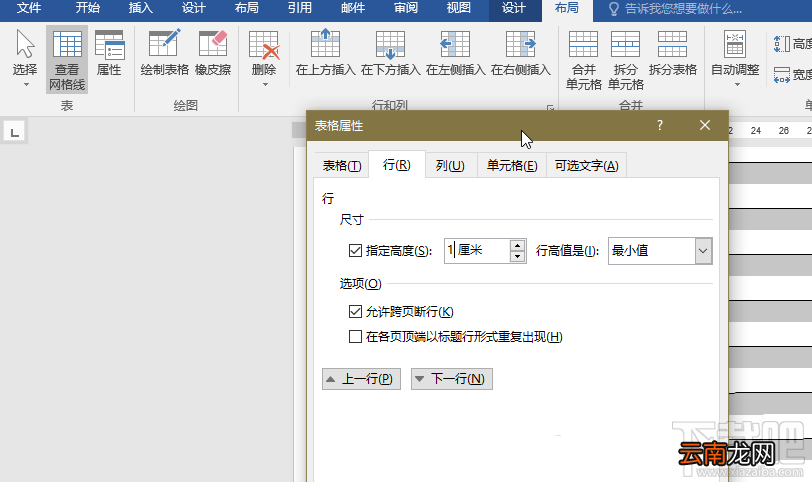This screenshot has height=482, width=812.
Task: Switch to the 列(U) tab
Action: click(x=450, y=166)
